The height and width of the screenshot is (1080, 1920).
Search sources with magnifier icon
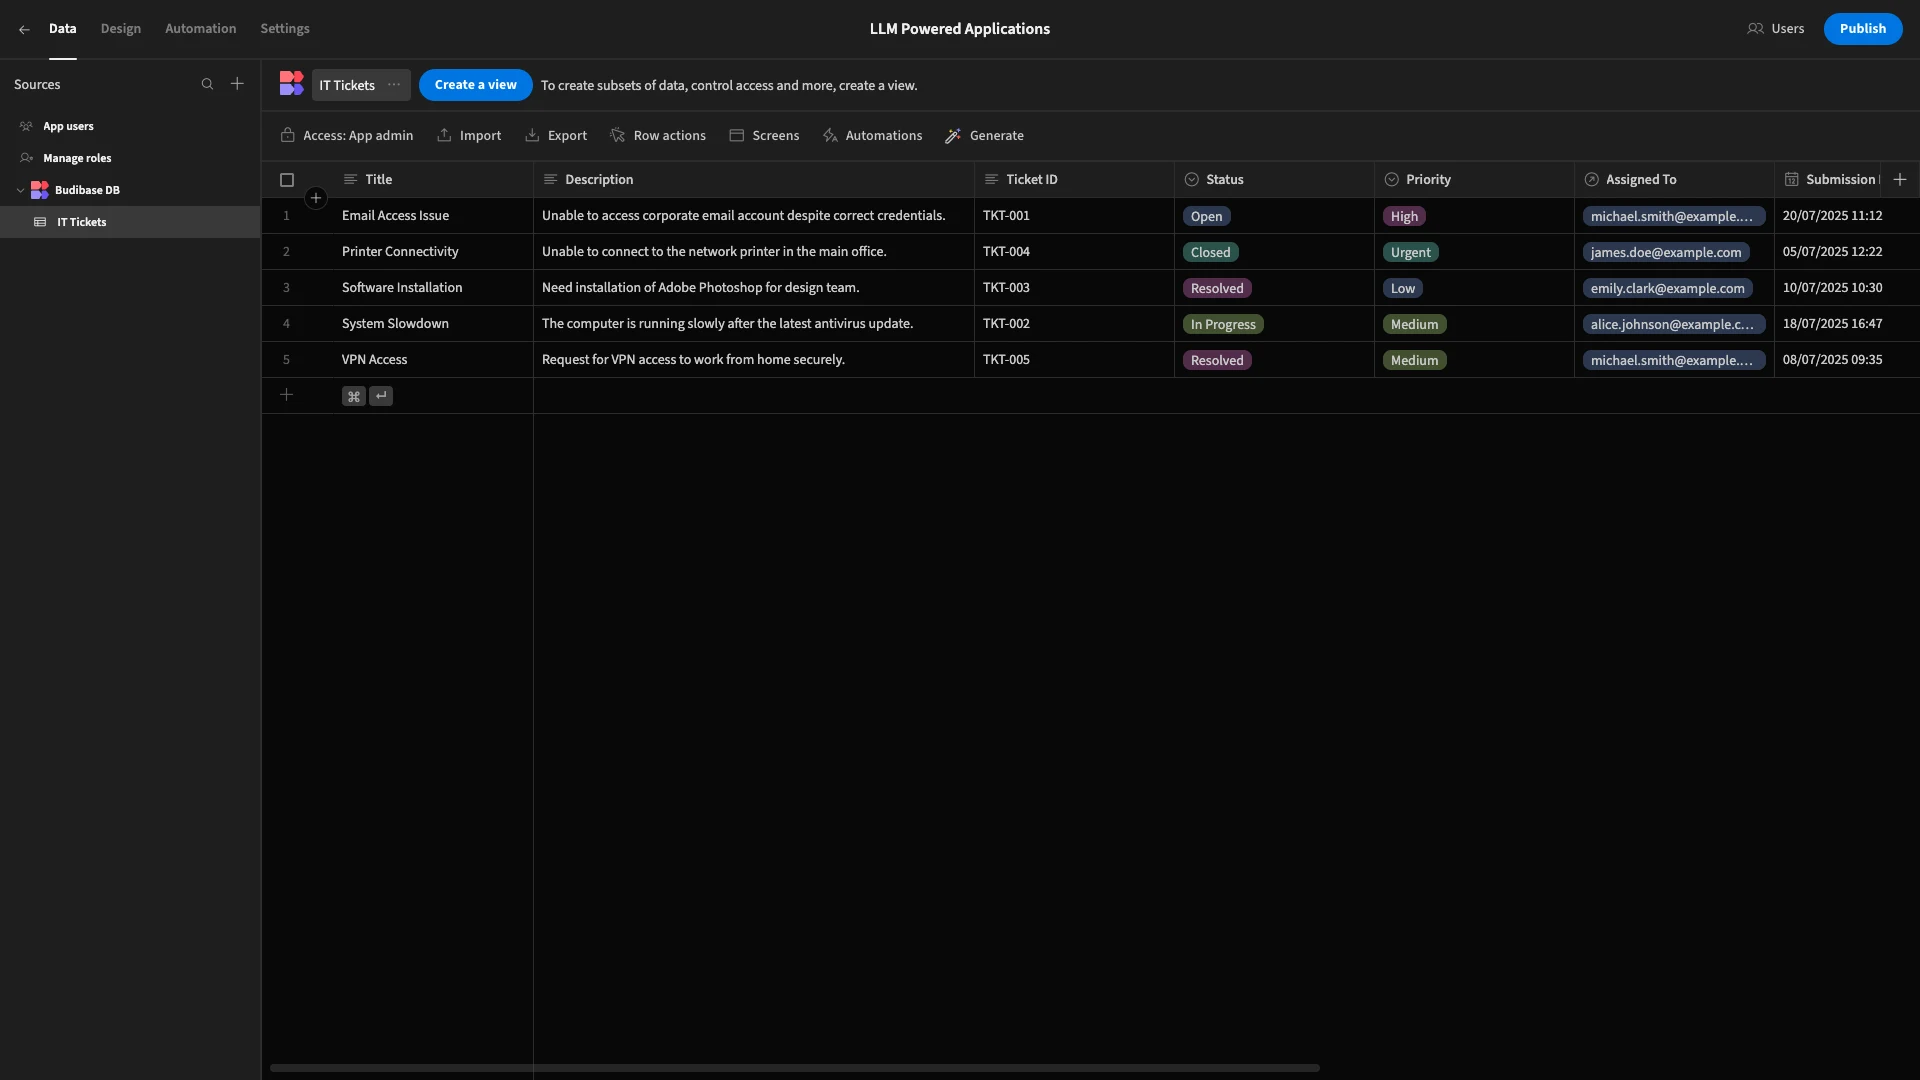tap(207, 84)
